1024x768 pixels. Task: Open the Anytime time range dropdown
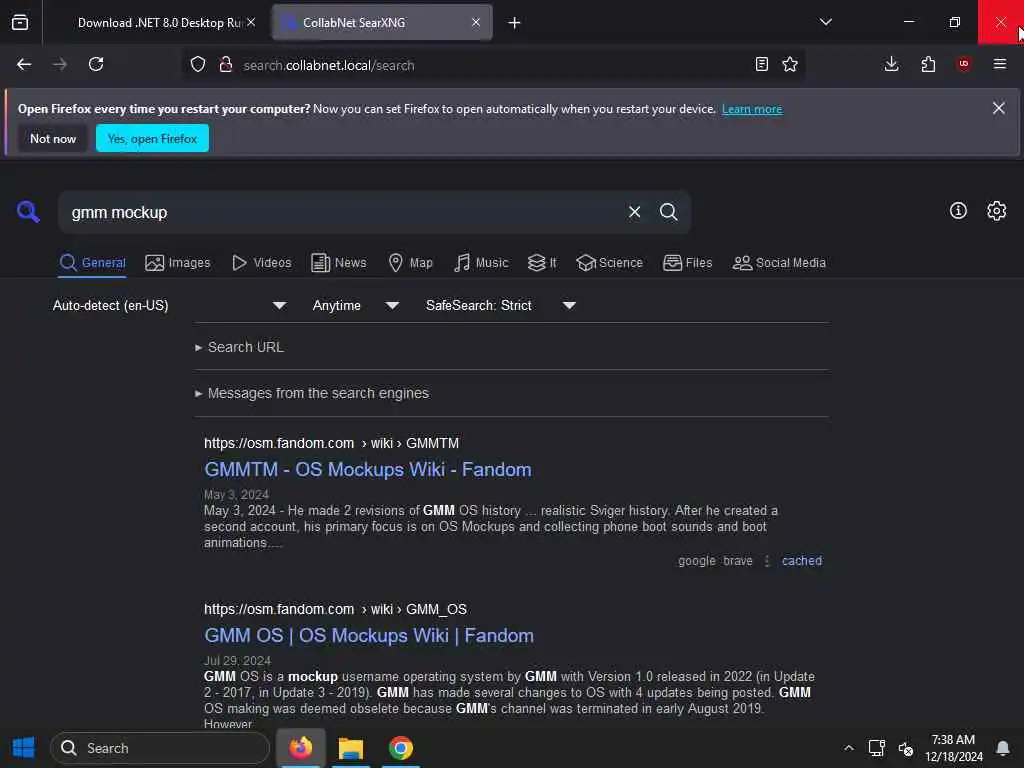(355, 305)
